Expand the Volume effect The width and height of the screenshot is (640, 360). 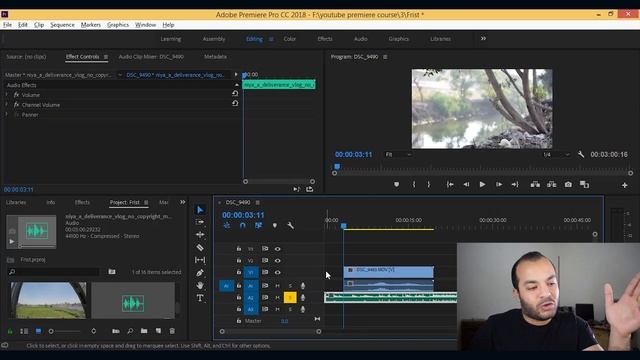coord(7,95)
